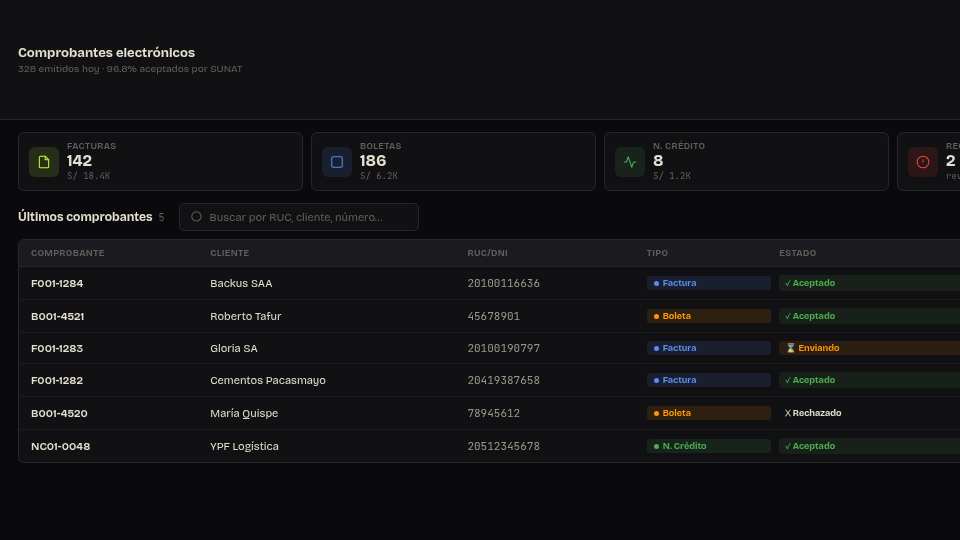Image resolution: width=960 pixels, height=540 pixels.
Task: Open comprobante F001-1284 row
Action: 489,283
